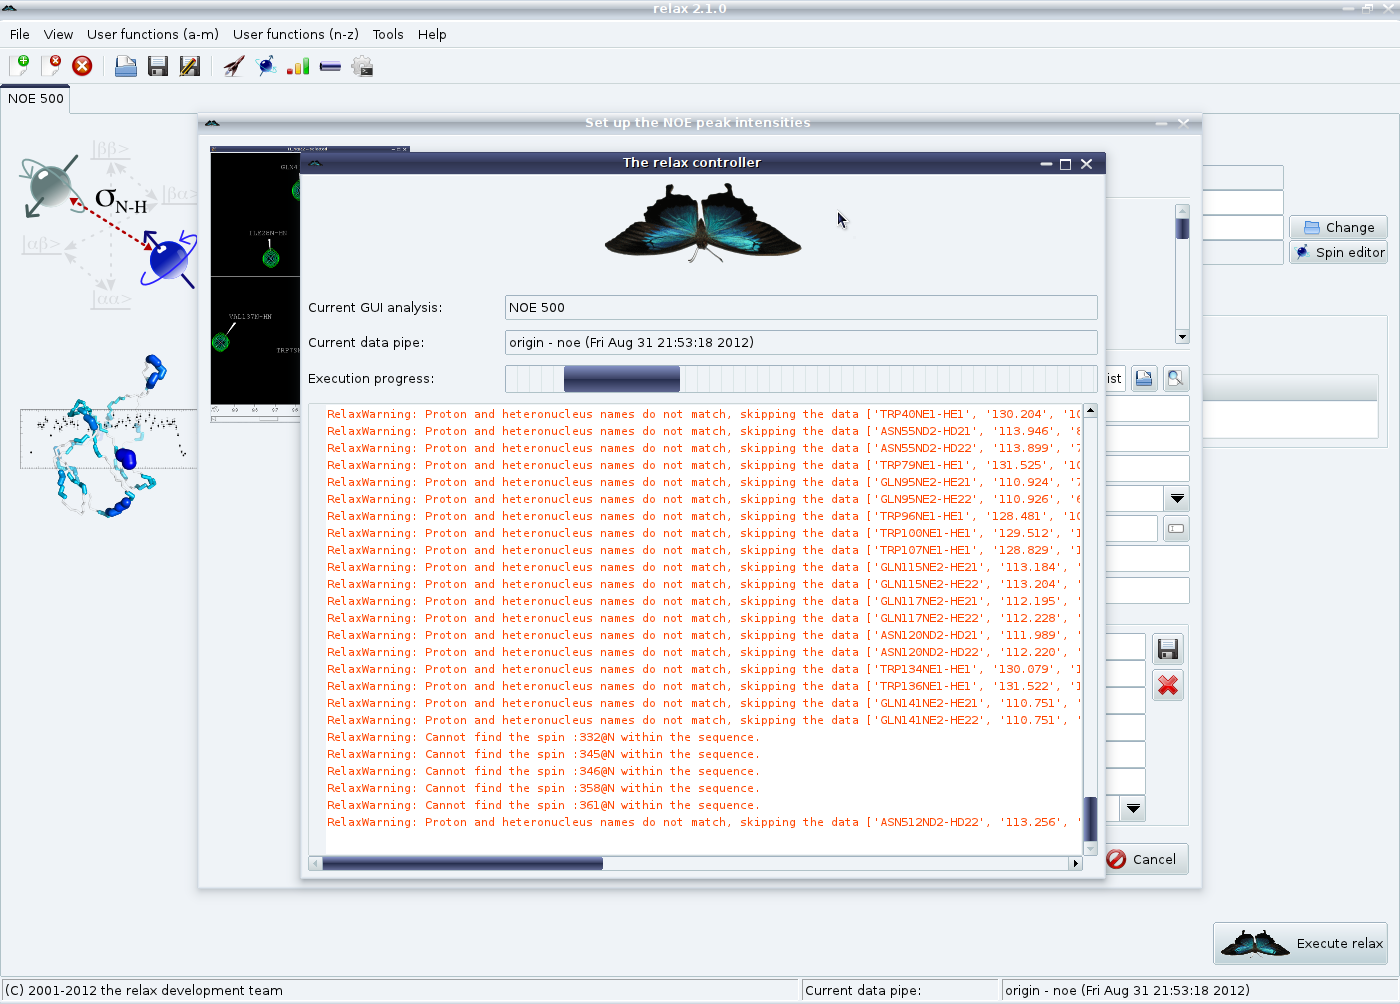Click the log's horizontal scrollbar
The height and width of the screenshot is (1004, 1400).
[462, 863]
